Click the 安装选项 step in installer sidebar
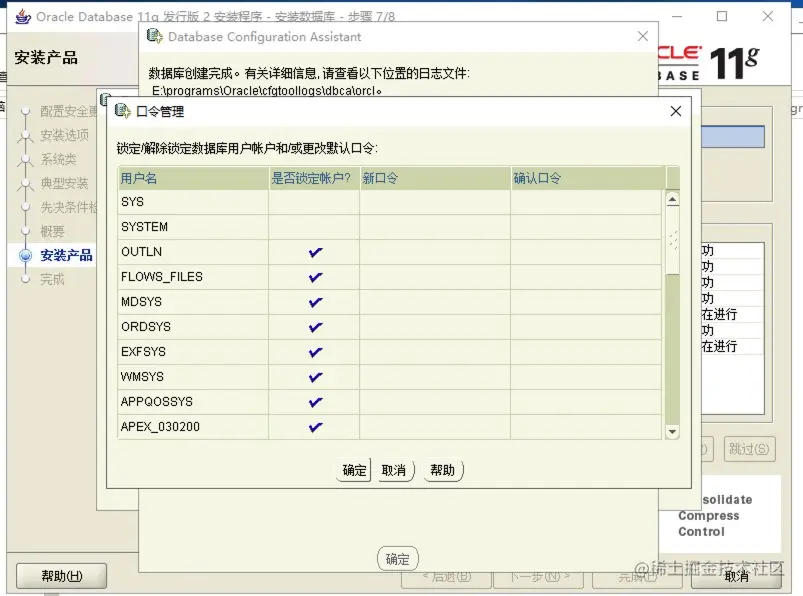Image resolution: width=803 pixels, height=596 pixels. pyautogui.click(x=65, y=135)
